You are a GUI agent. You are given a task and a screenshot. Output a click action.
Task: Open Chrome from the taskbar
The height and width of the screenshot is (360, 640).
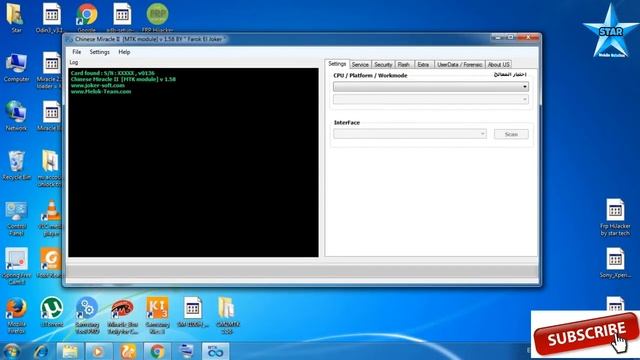point(157,351)
